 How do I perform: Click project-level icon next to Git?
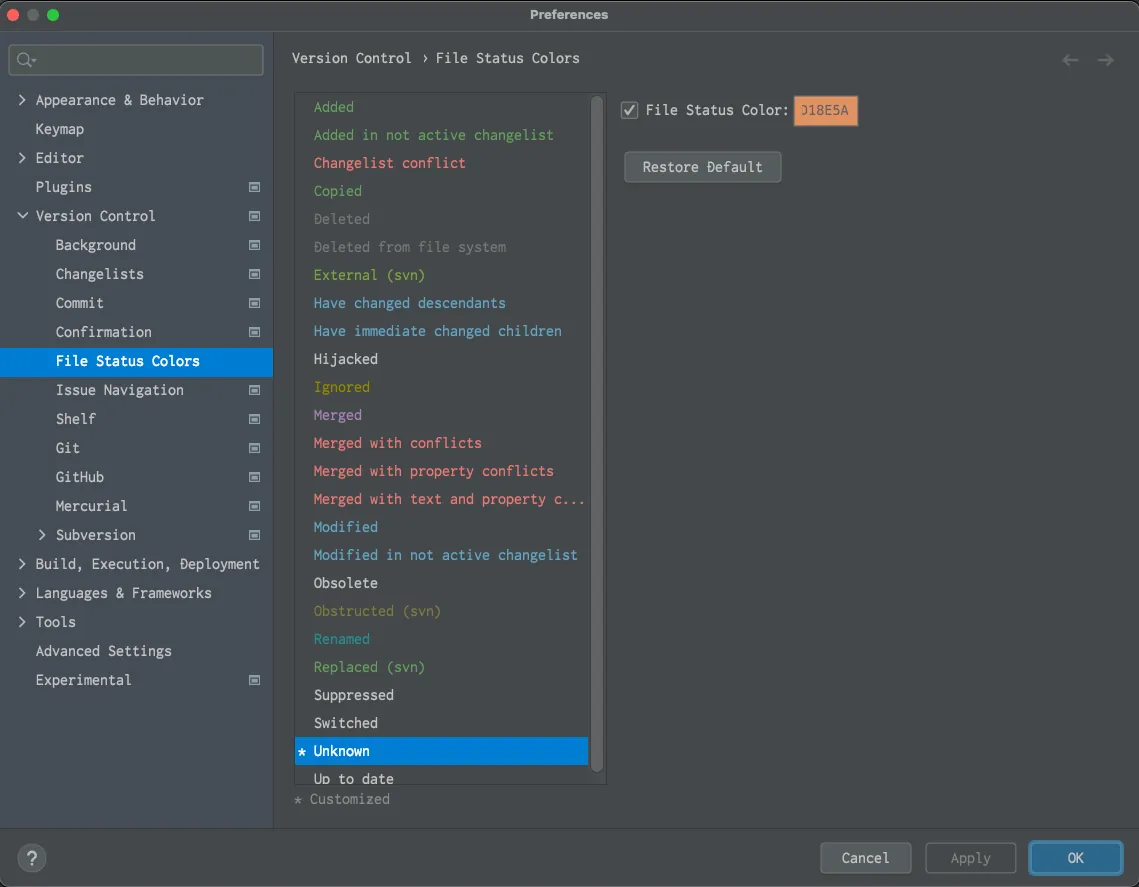255,448
